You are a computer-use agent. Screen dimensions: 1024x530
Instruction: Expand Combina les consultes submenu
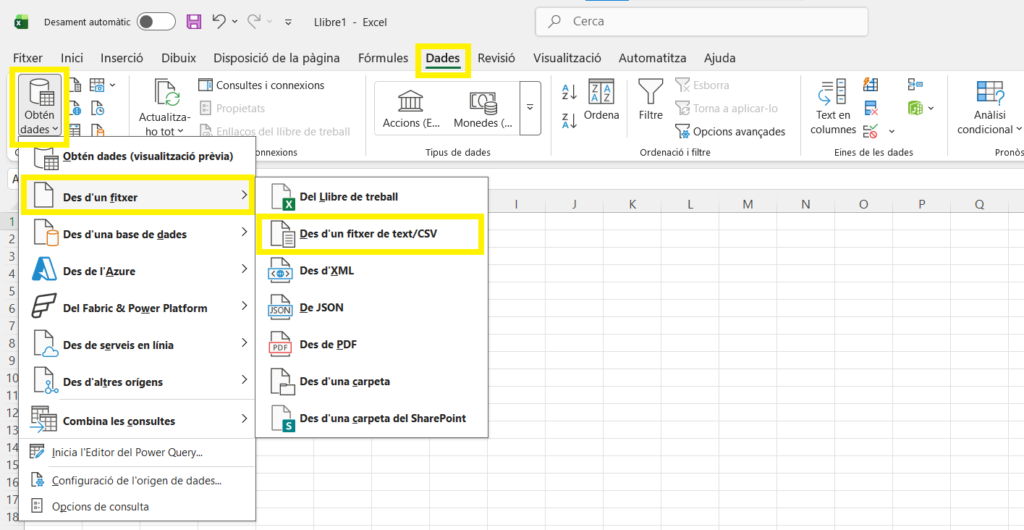tap(138, 420)
